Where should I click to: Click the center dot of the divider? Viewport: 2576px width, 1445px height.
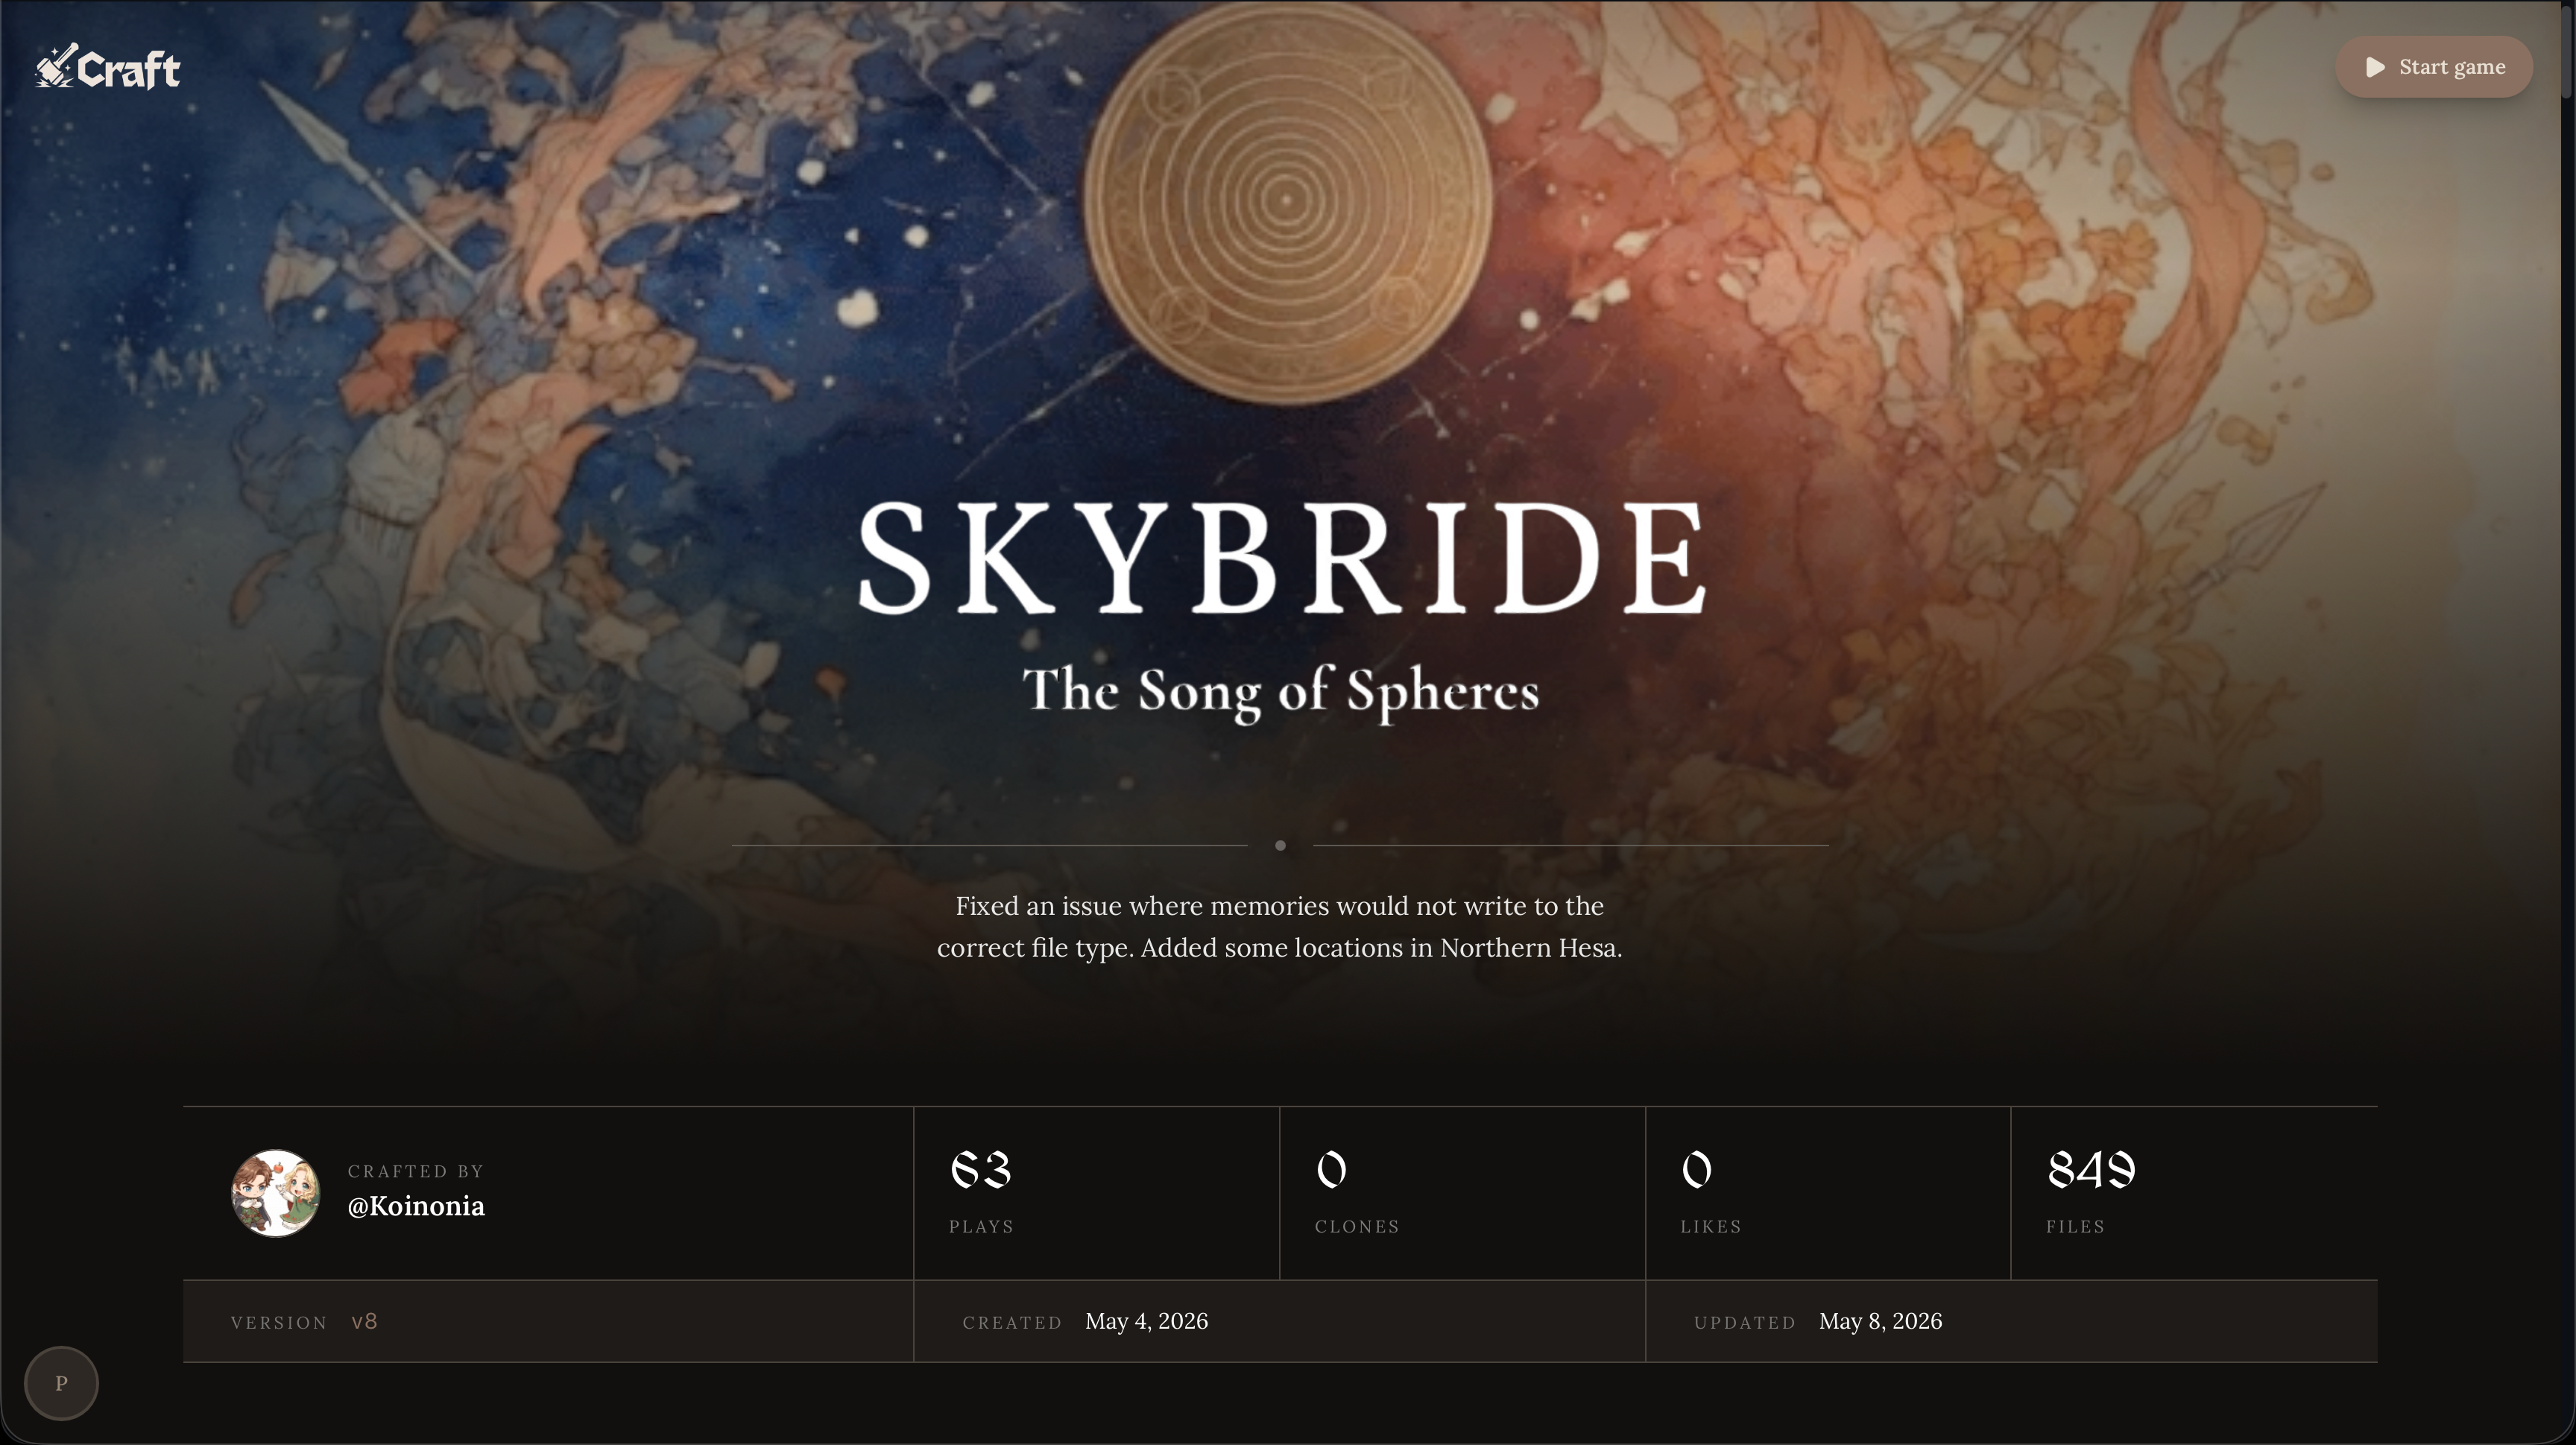click(1280, 846)
